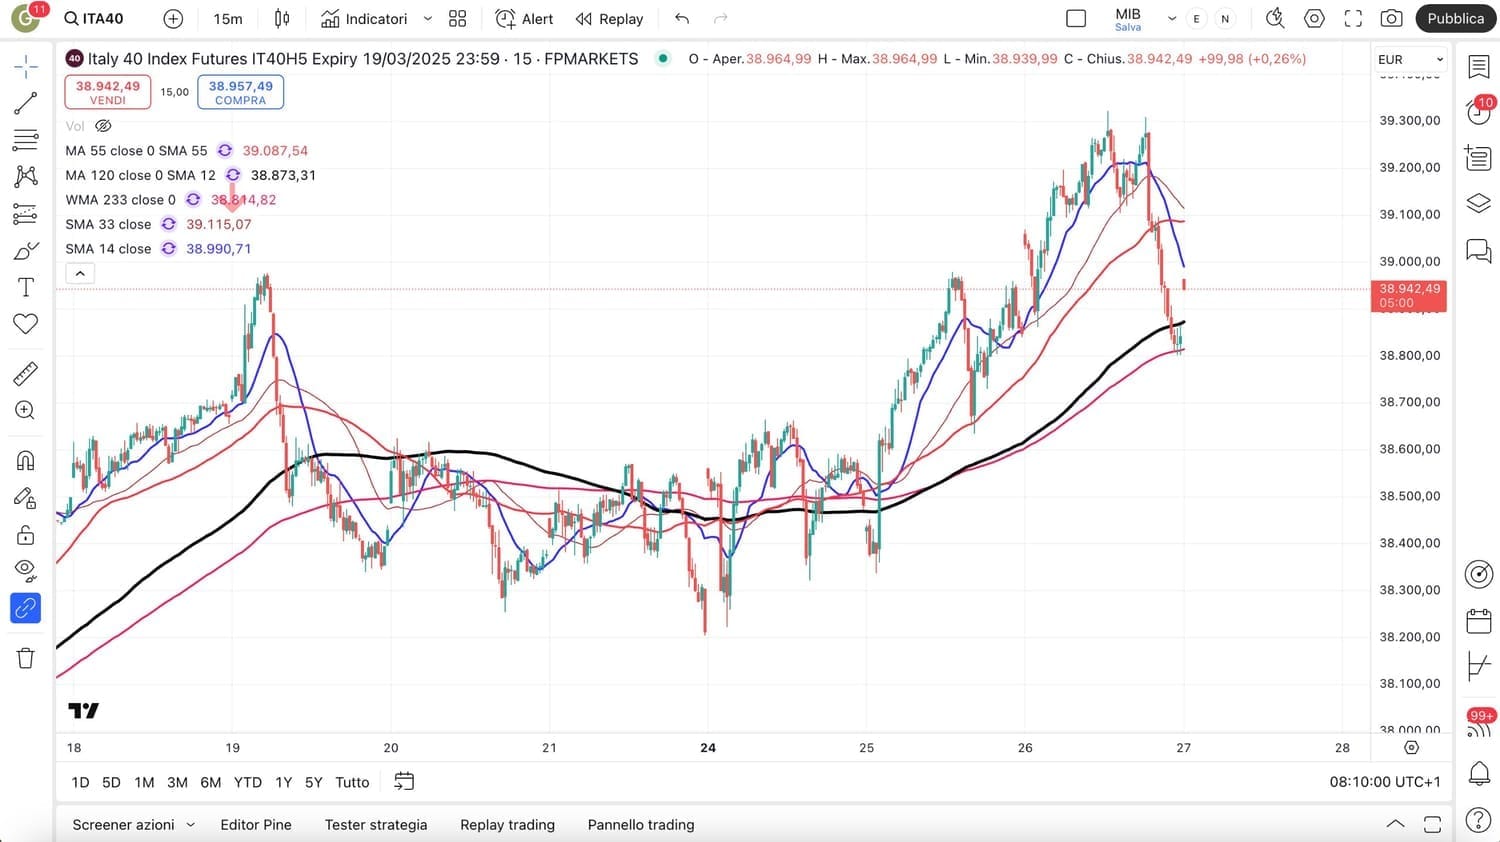Toggle lock all drawings tool

[x=26, y=535]
